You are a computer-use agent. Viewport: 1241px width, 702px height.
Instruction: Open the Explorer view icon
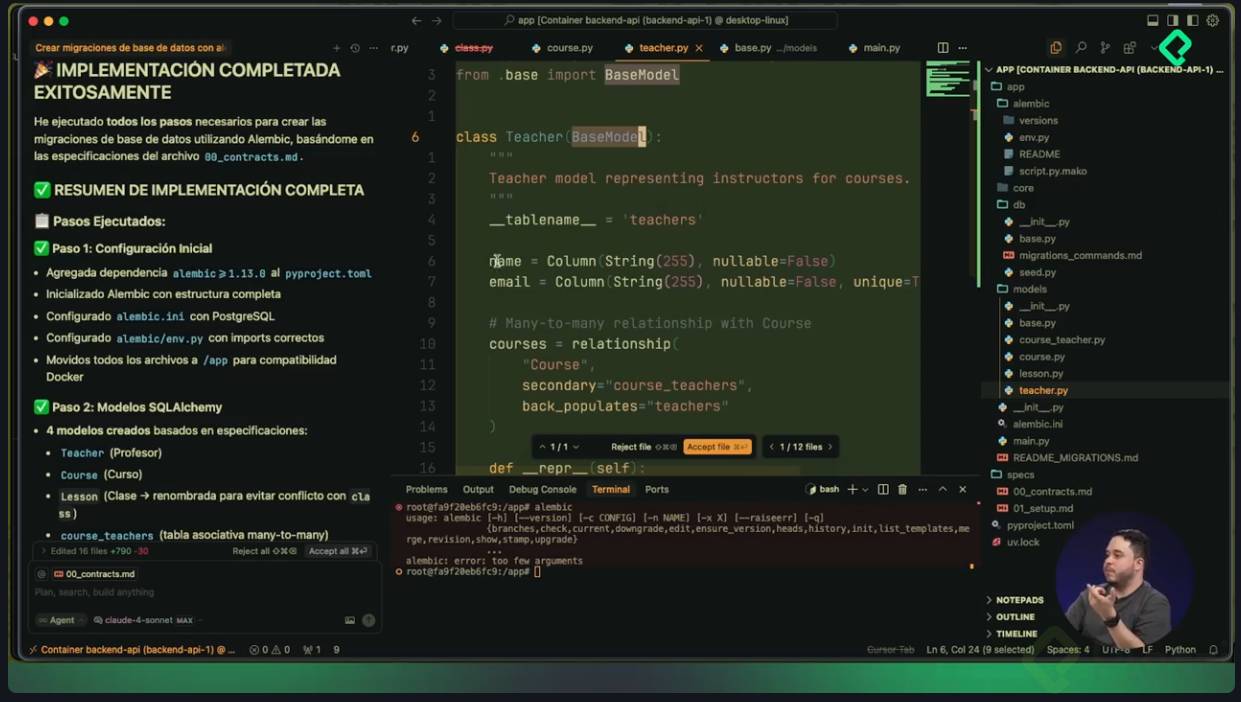1056,47
